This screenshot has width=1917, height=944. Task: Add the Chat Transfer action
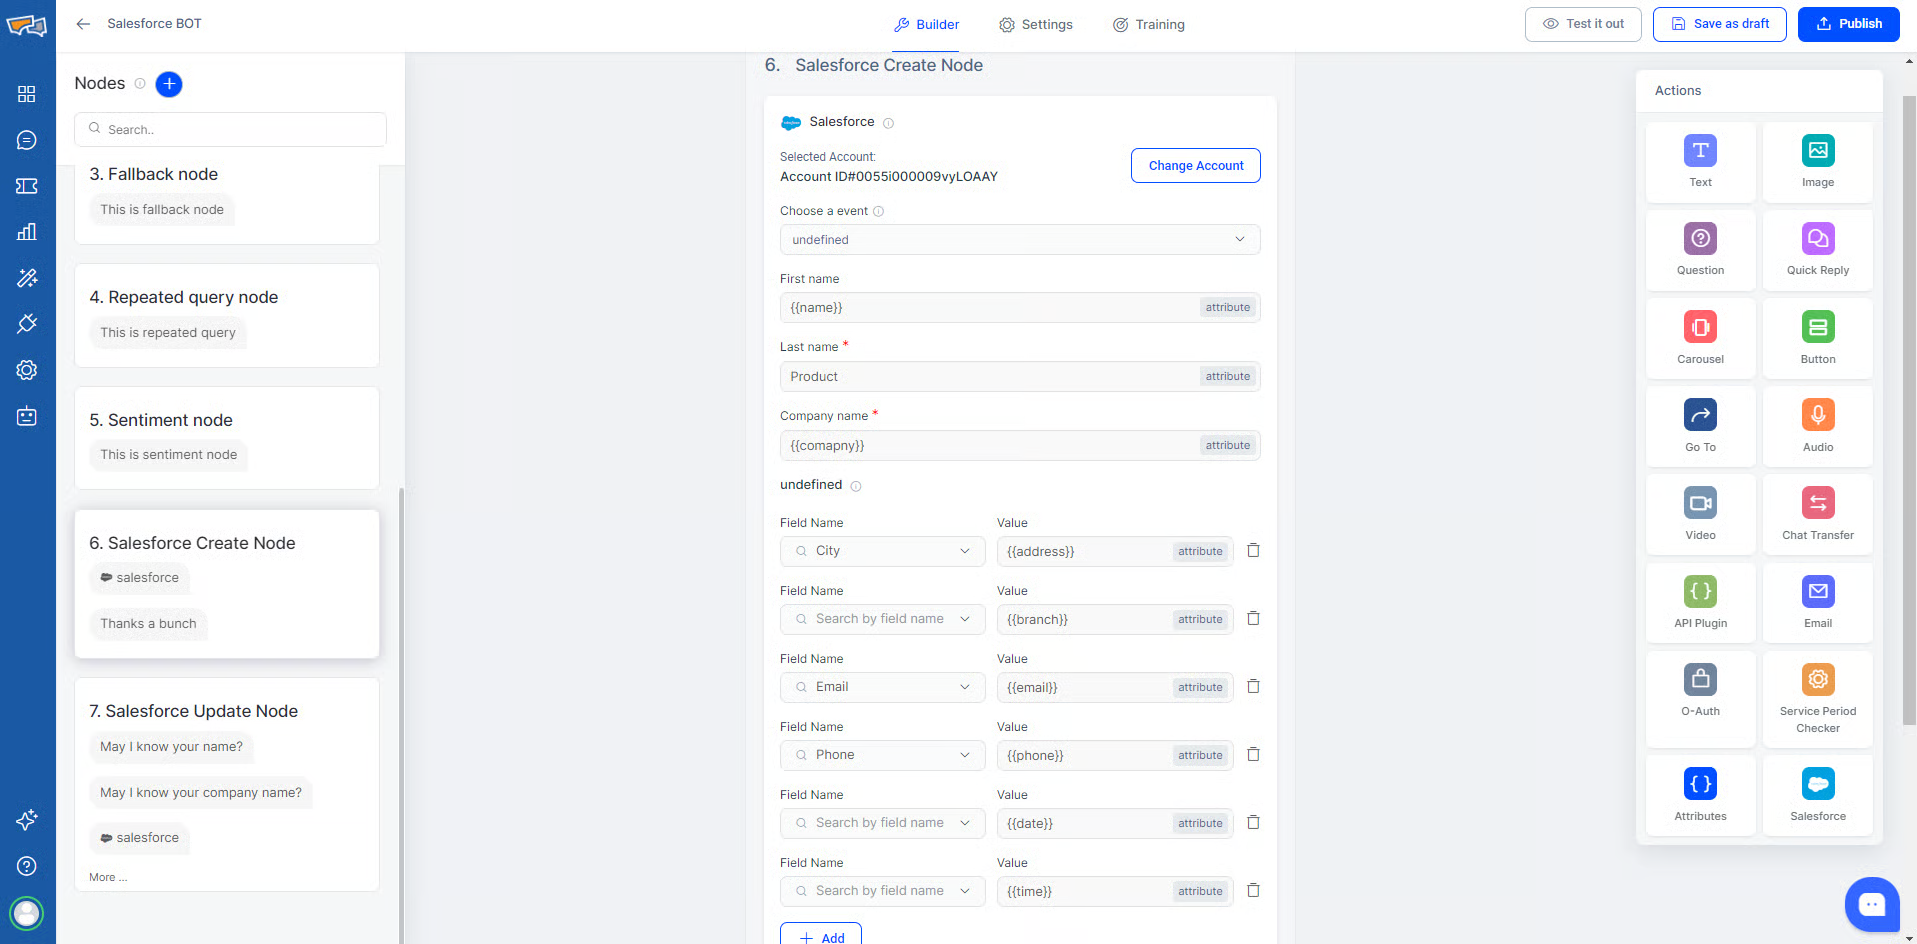tap(1817, 515)
